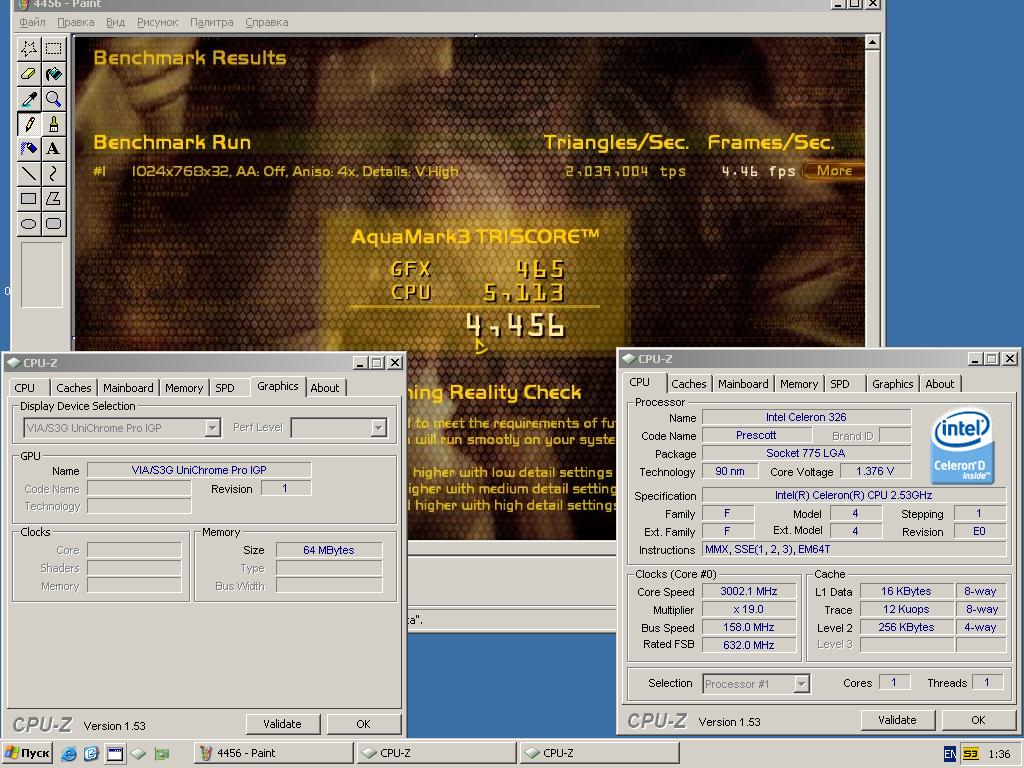Screen dimensions: 1024x768
Task: Select the rectangular selection tool in Paint
Action: pos(54,48)
